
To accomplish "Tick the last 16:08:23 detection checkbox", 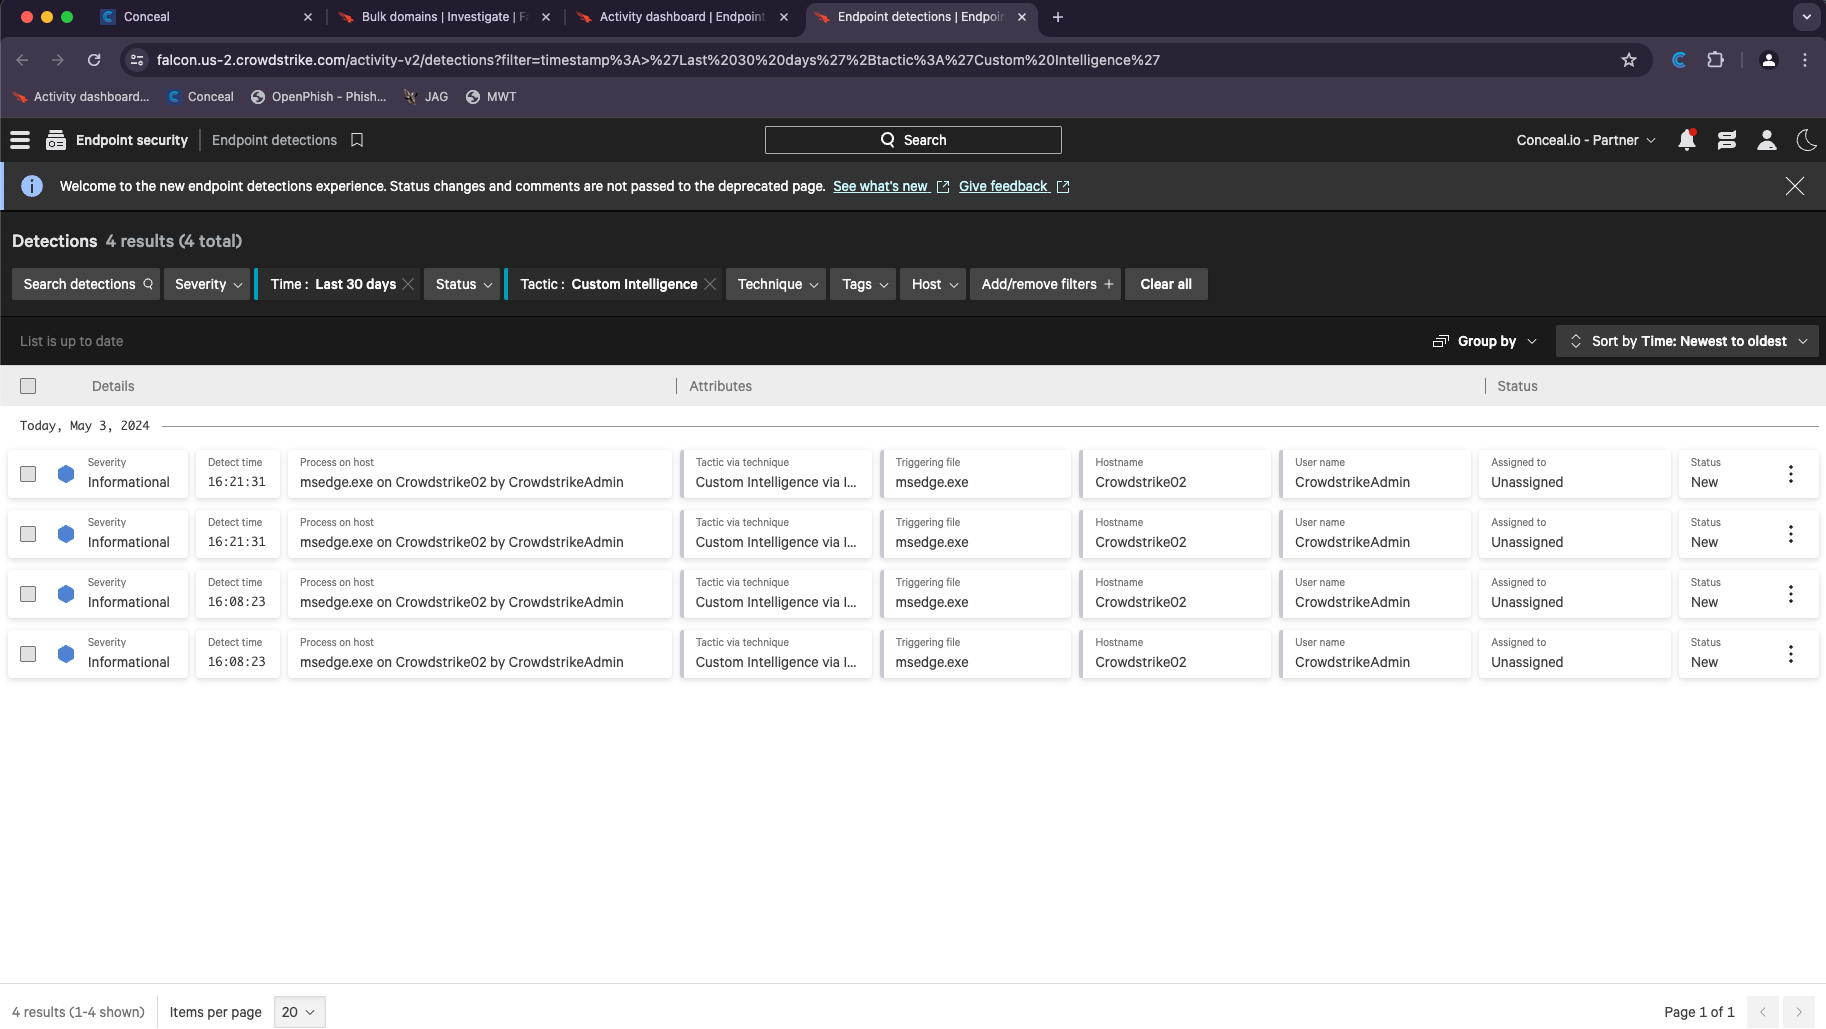I will [x=28, y=654].
